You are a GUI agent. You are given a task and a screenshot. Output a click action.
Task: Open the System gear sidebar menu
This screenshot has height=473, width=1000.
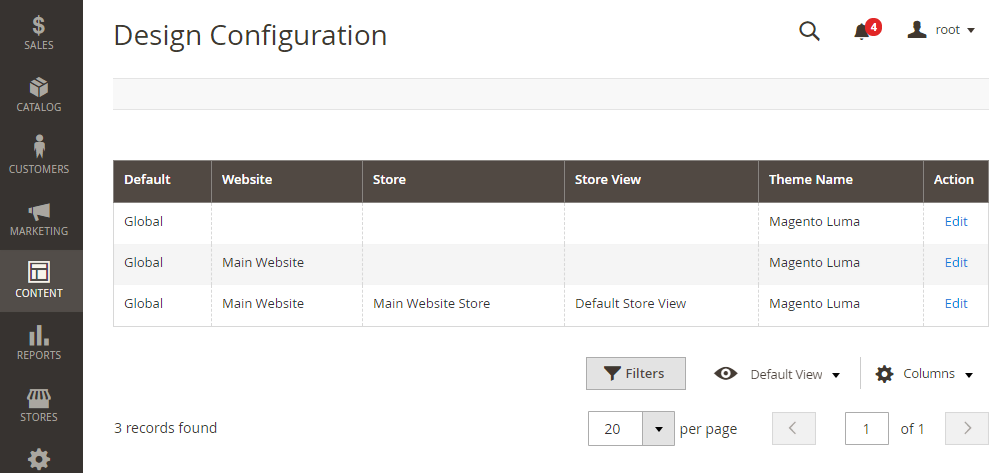39,459
